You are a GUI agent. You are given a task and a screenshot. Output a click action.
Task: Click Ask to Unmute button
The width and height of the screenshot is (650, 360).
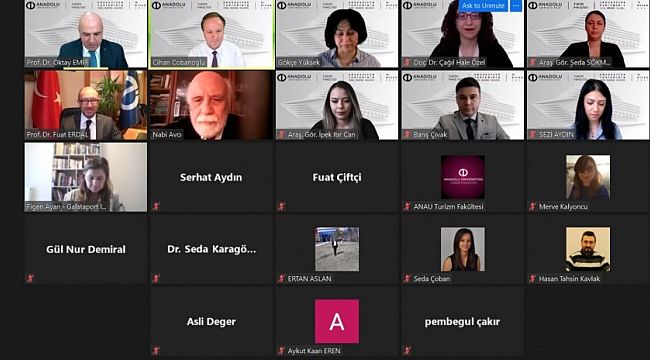pos(483,6)
